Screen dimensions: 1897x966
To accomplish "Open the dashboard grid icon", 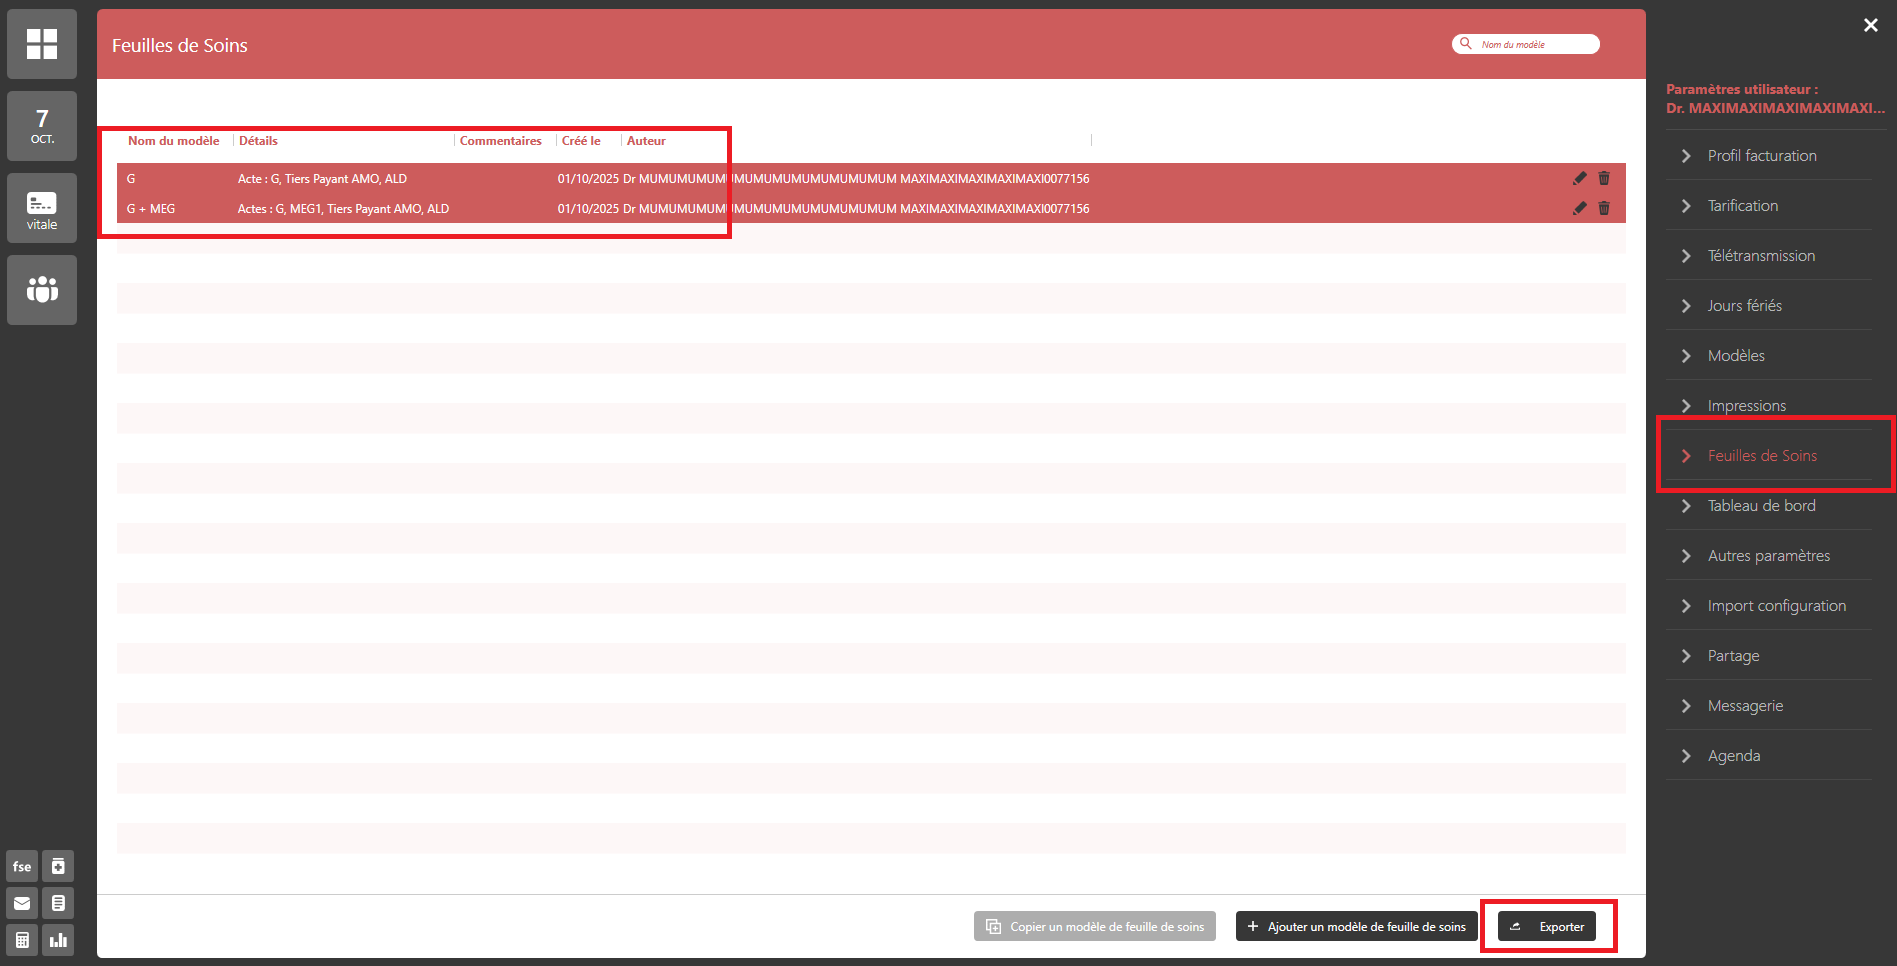I will pyautogui.click(x=42, y=44).
